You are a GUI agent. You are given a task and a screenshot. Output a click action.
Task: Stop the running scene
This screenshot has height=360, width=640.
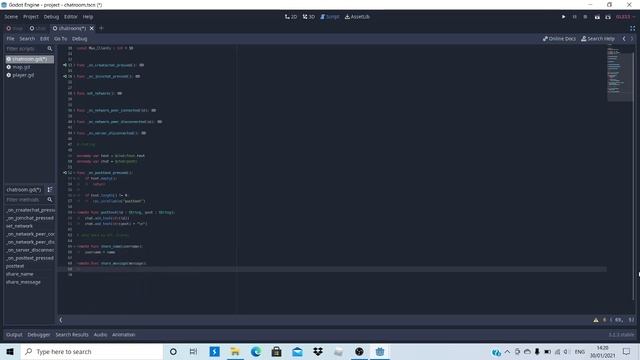coord(585,17)
